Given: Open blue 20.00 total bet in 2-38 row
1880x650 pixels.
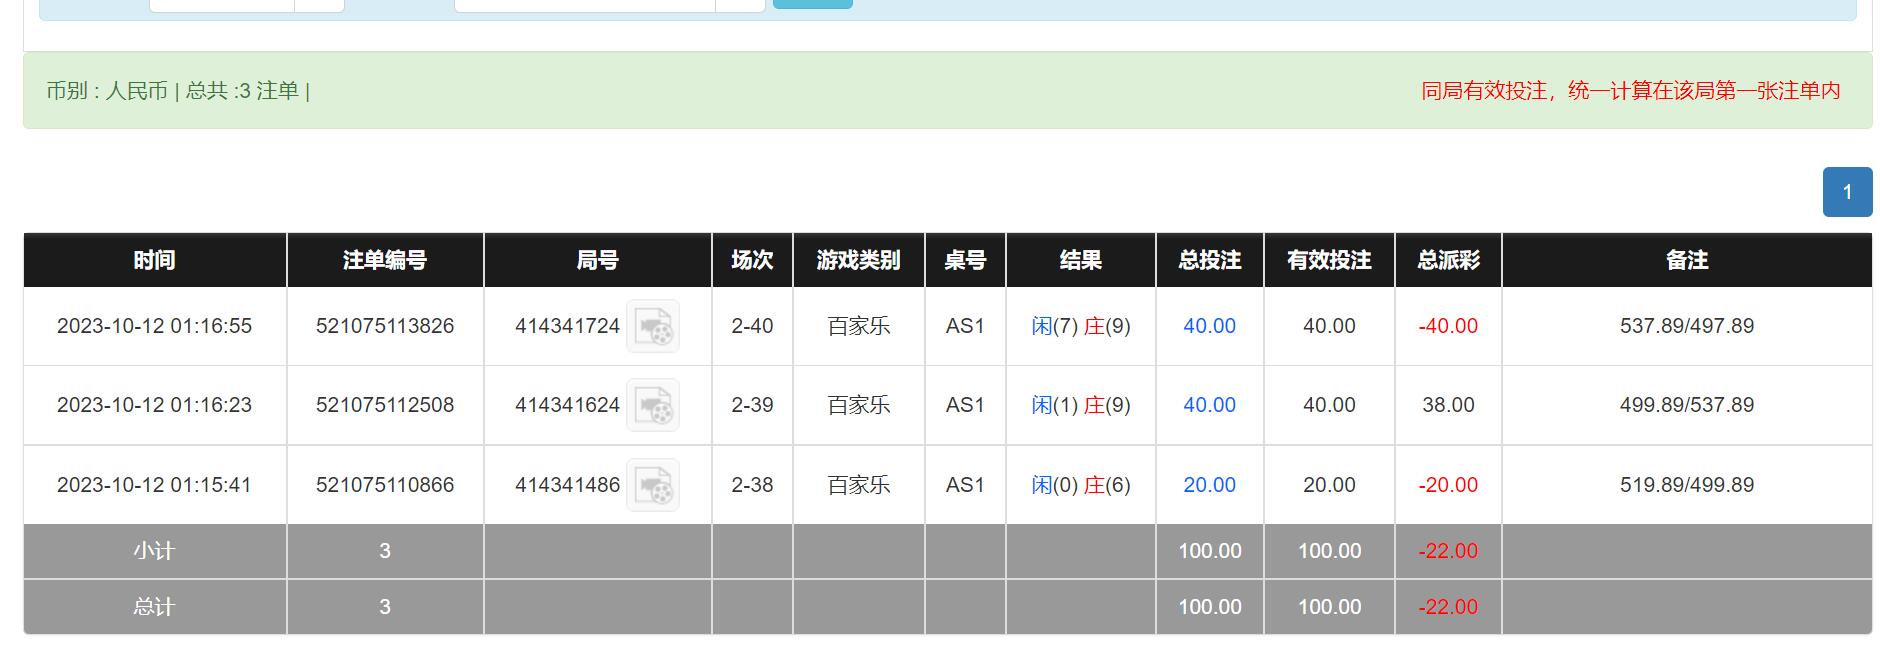Looking at the screenshot, I should [1209, 485].
